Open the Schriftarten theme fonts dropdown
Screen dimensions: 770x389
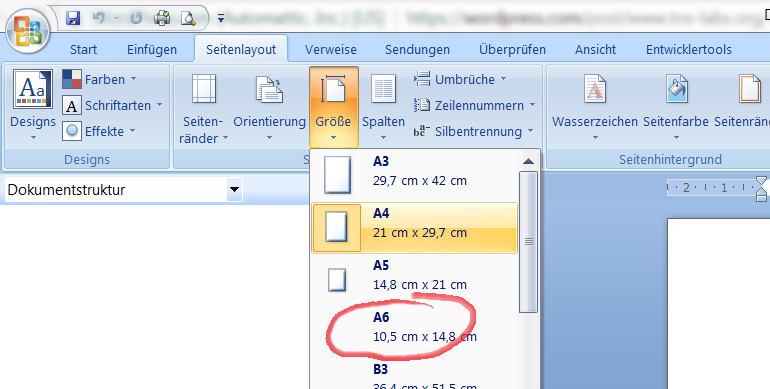coord(112,105)
